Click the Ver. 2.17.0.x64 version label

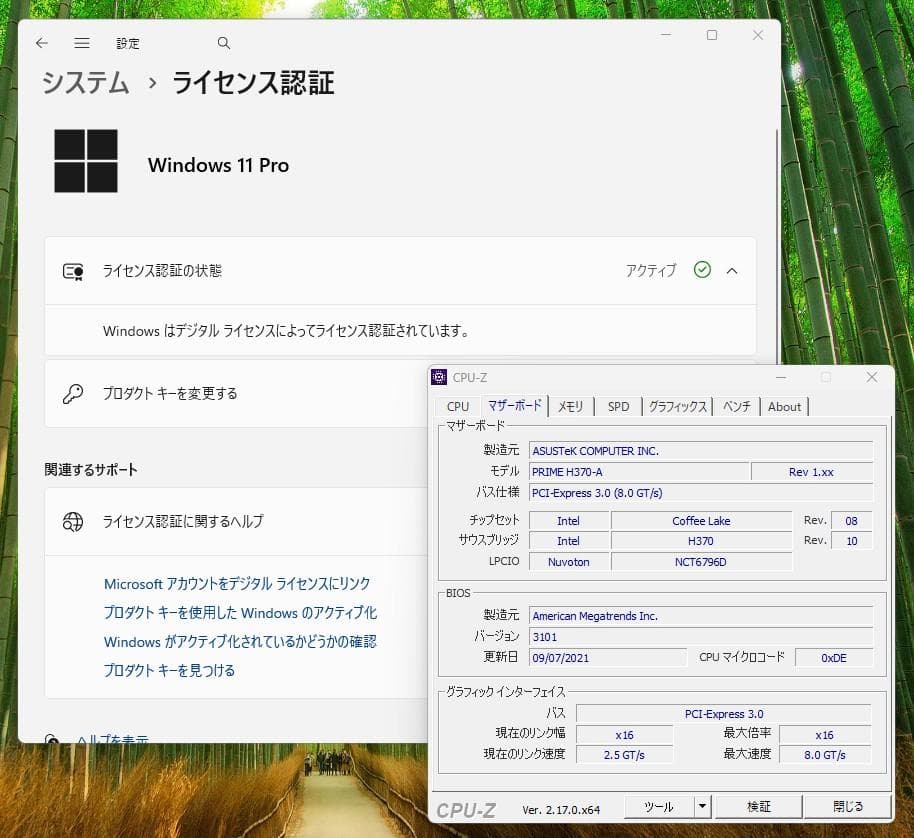coord(561,809)
